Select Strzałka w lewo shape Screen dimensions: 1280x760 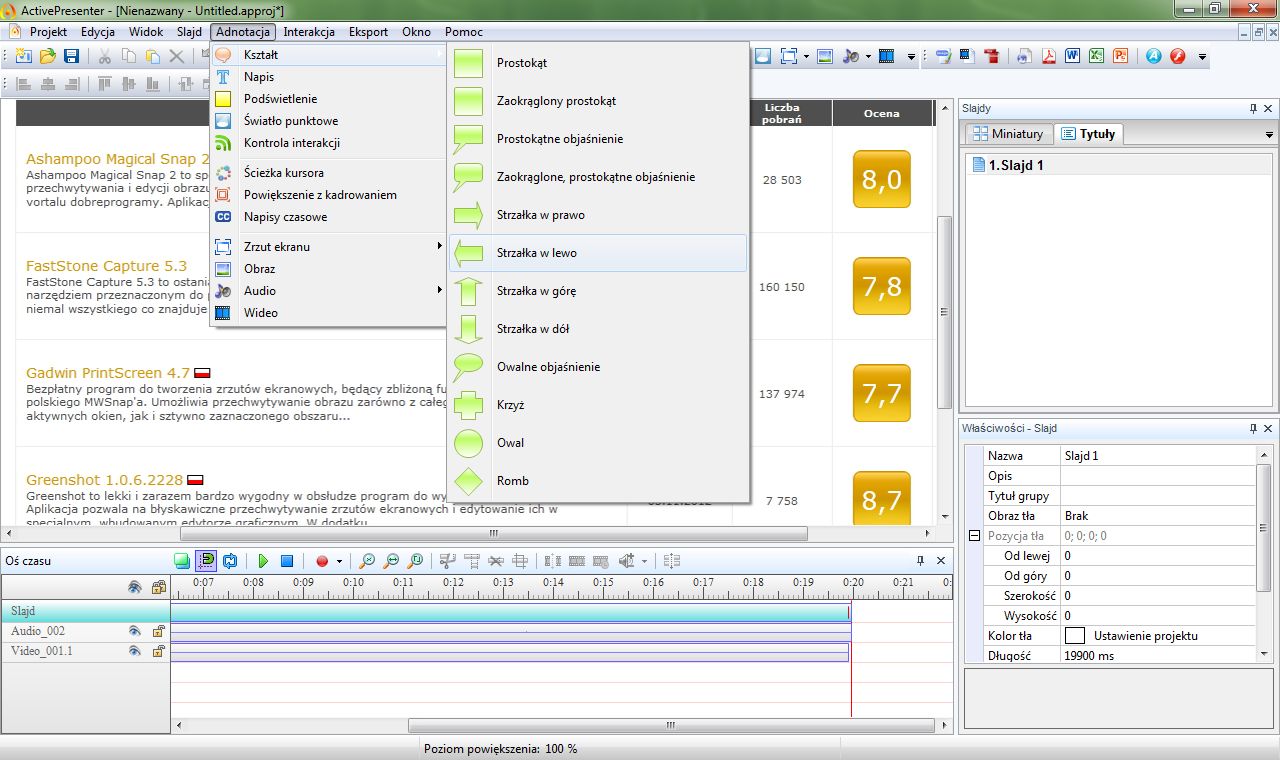pyautogui.click(x=598, y=253)
